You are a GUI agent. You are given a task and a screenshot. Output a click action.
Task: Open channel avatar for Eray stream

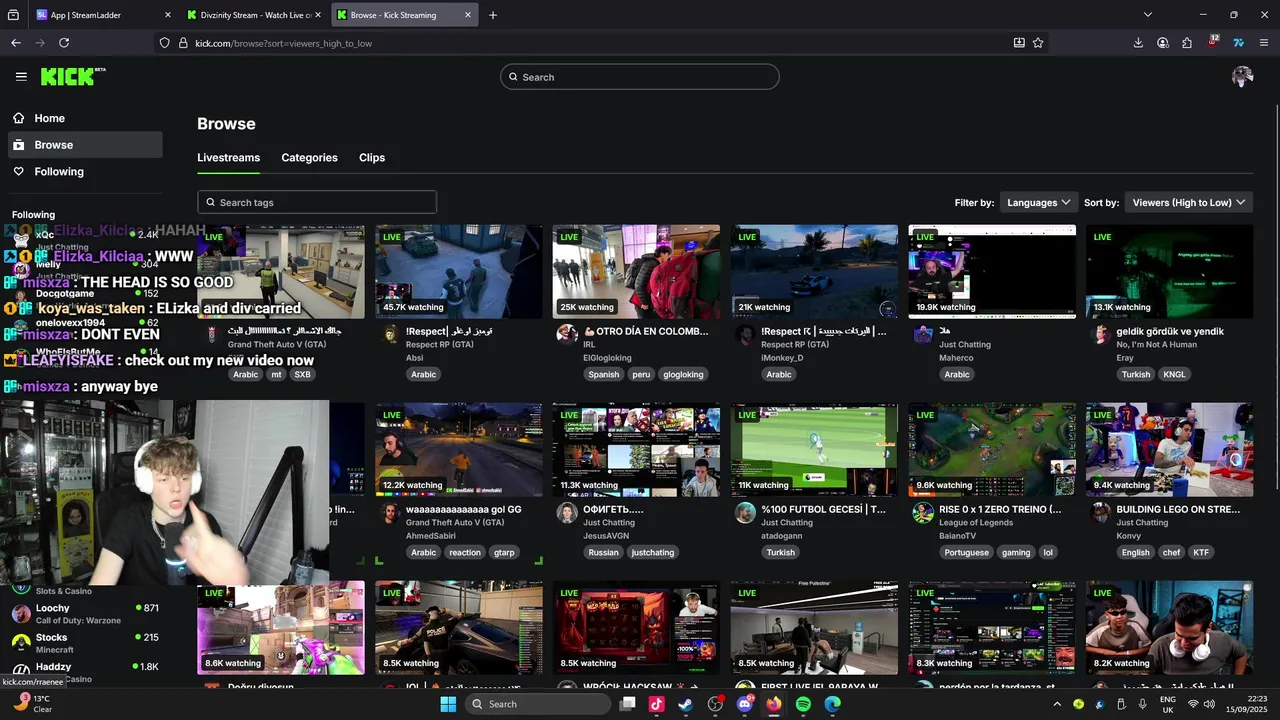tap(1101, 334)
